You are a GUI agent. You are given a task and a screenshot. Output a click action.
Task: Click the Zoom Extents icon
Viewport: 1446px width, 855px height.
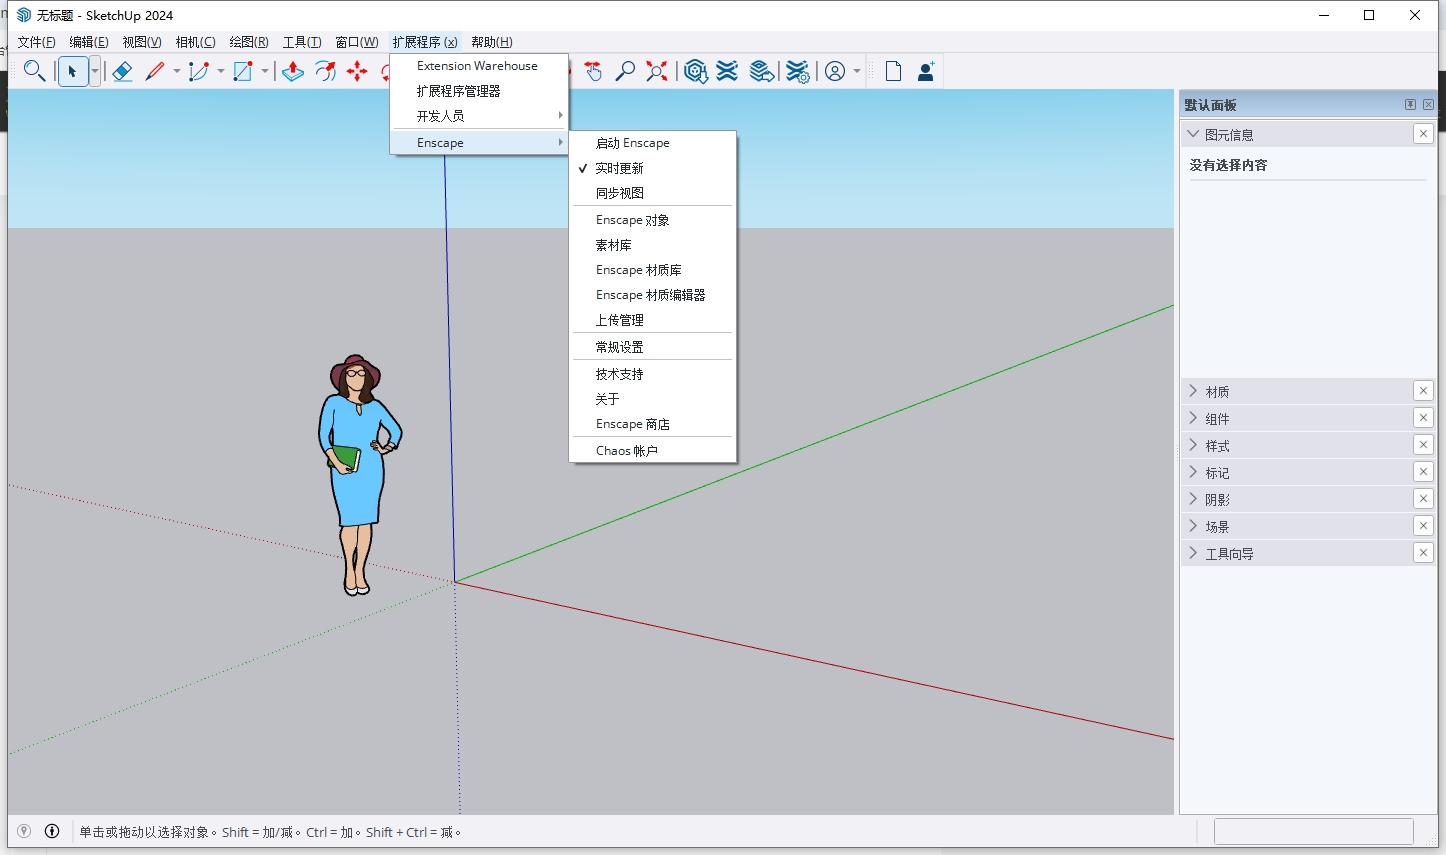click(656, 71)
